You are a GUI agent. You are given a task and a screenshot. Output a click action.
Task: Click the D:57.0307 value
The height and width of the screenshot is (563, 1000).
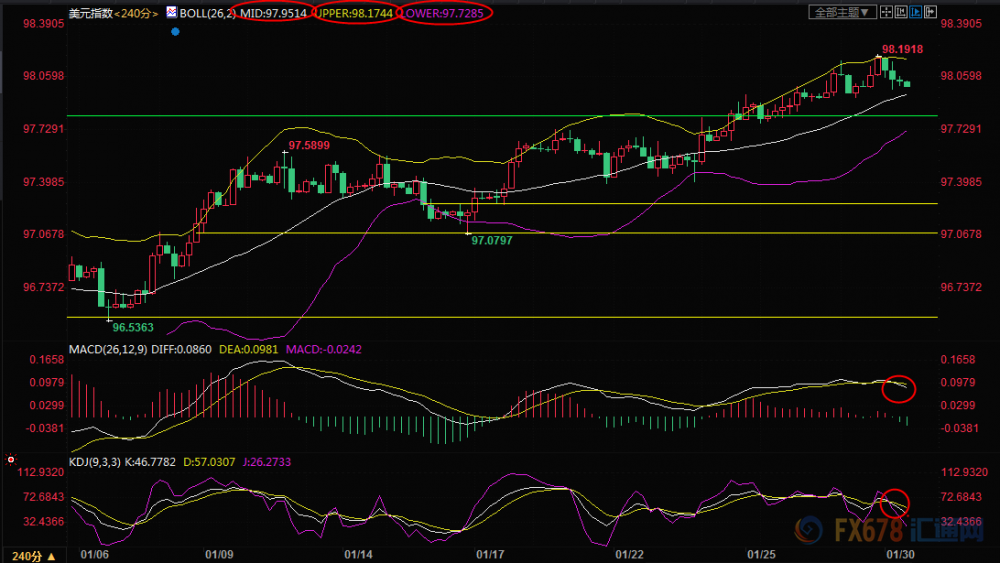click(x=209, y=462)
